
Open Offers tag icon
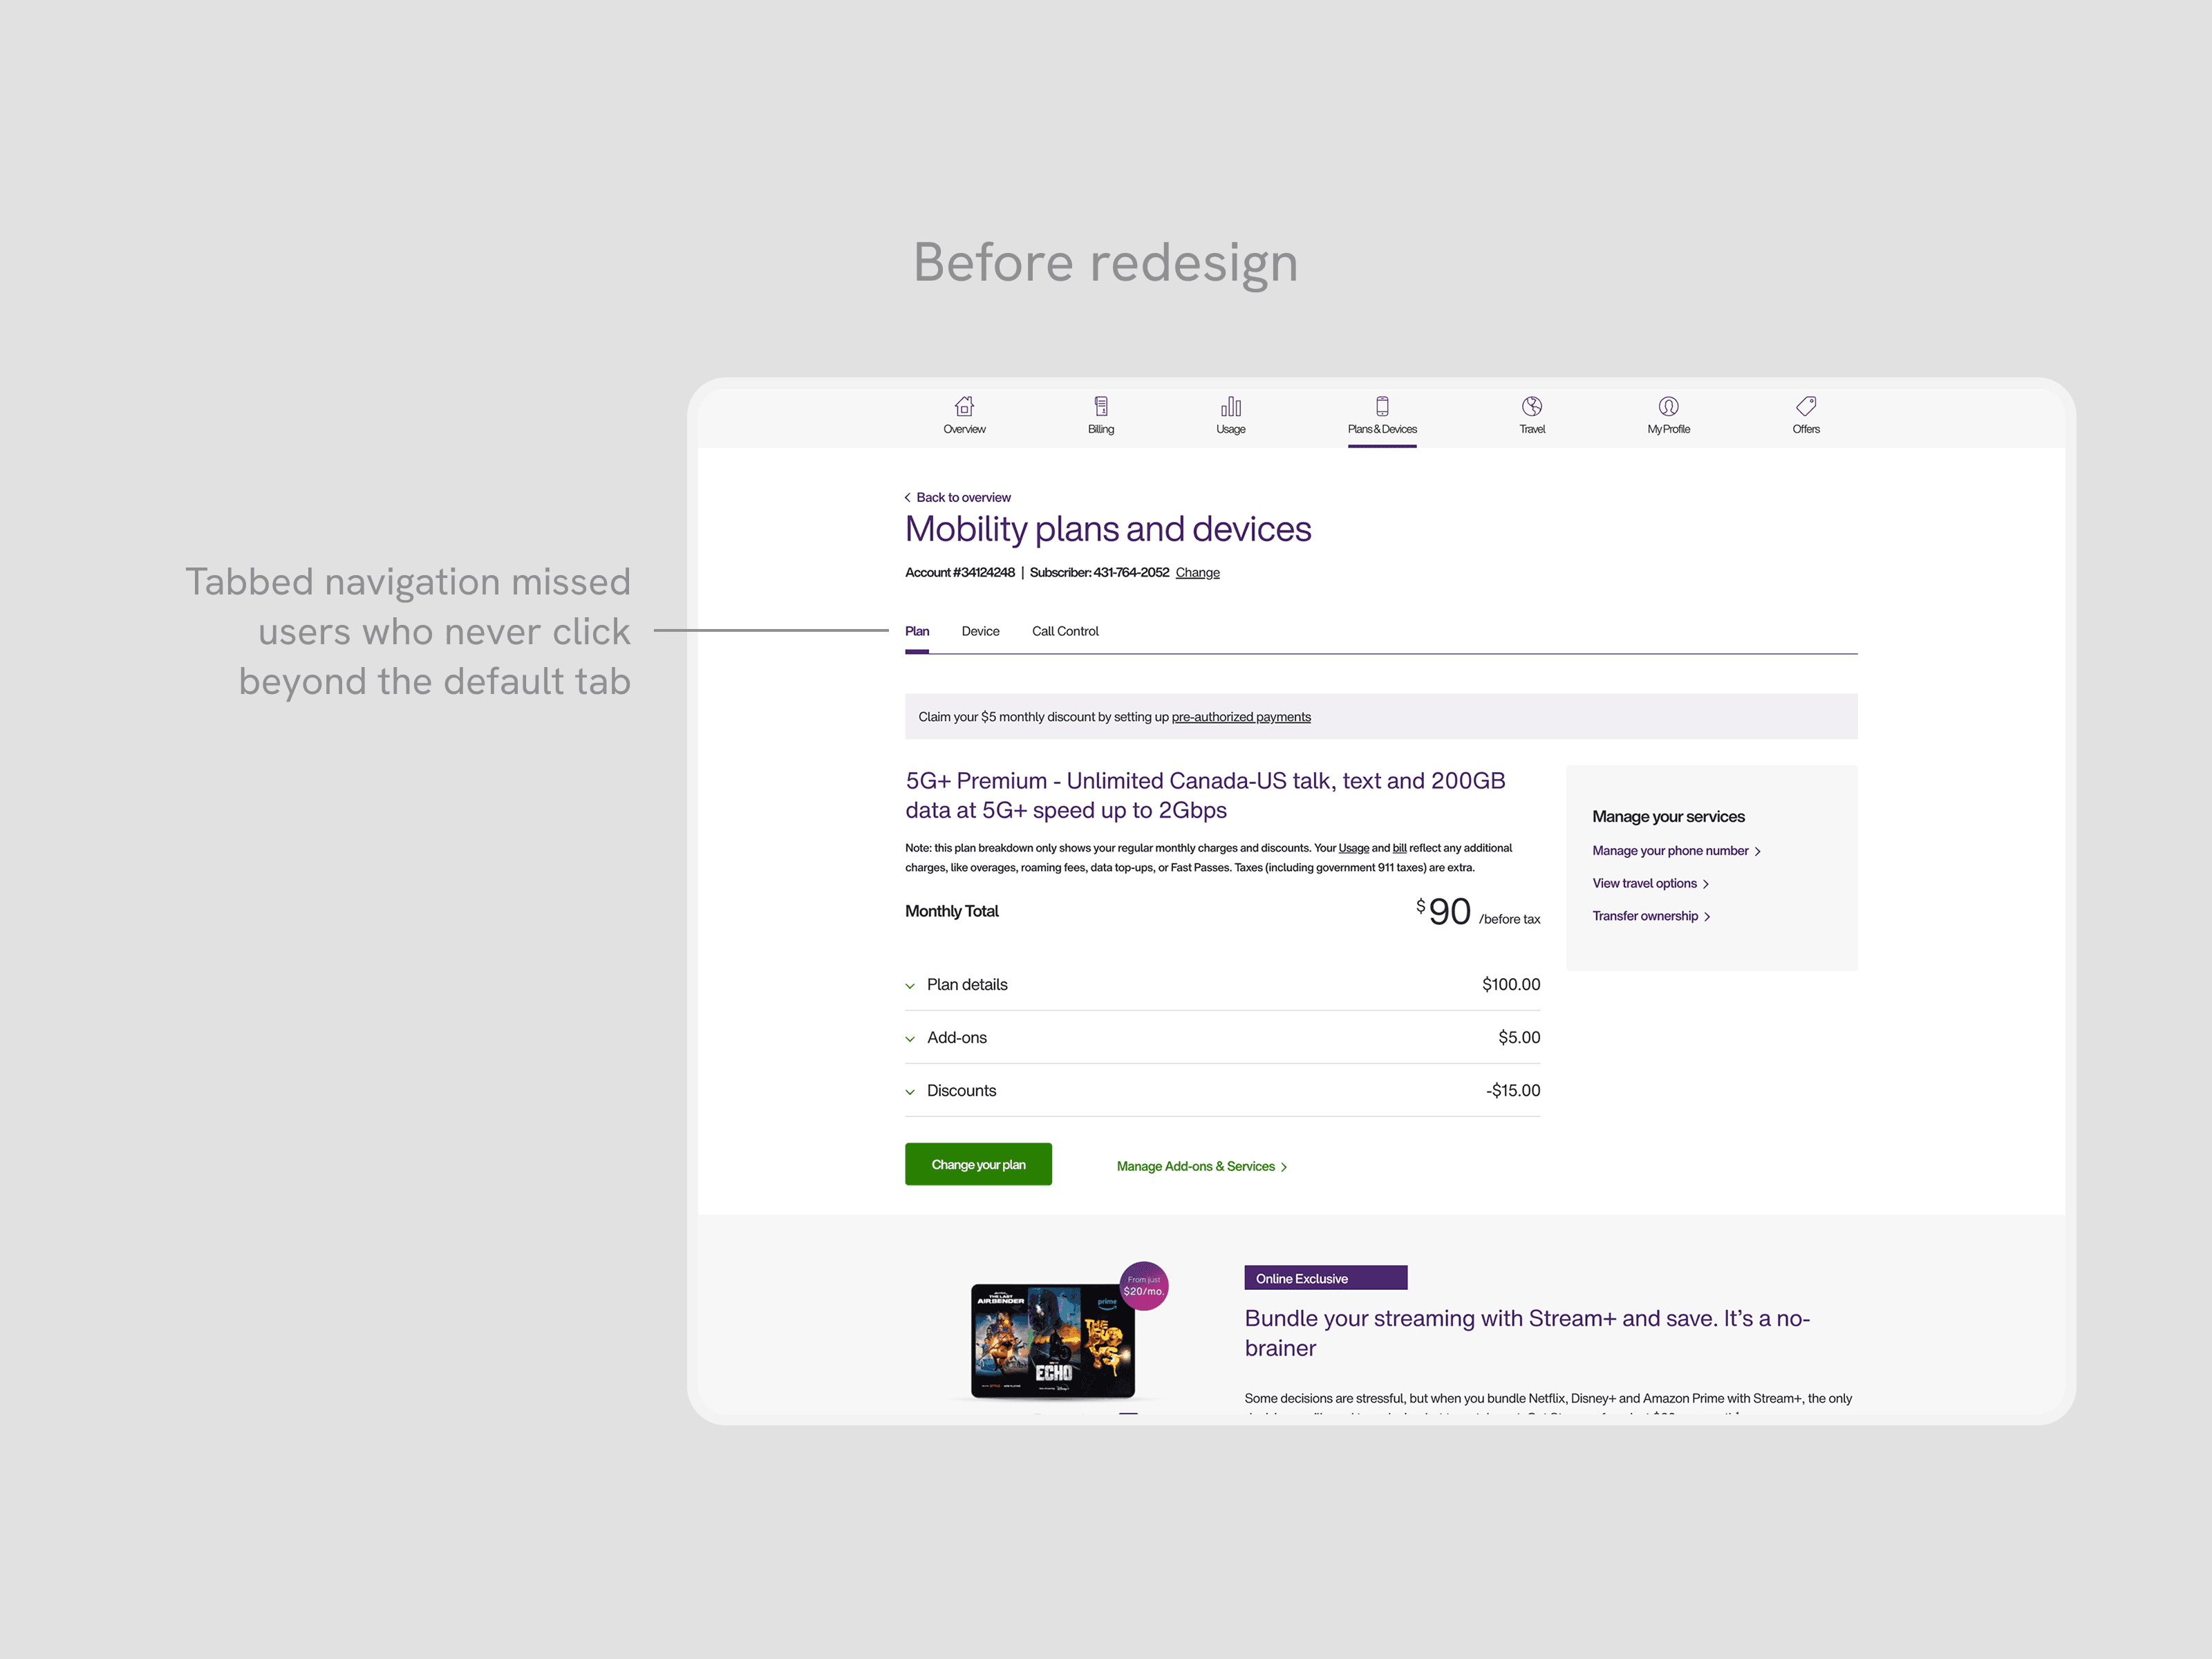pos(1805,407)
